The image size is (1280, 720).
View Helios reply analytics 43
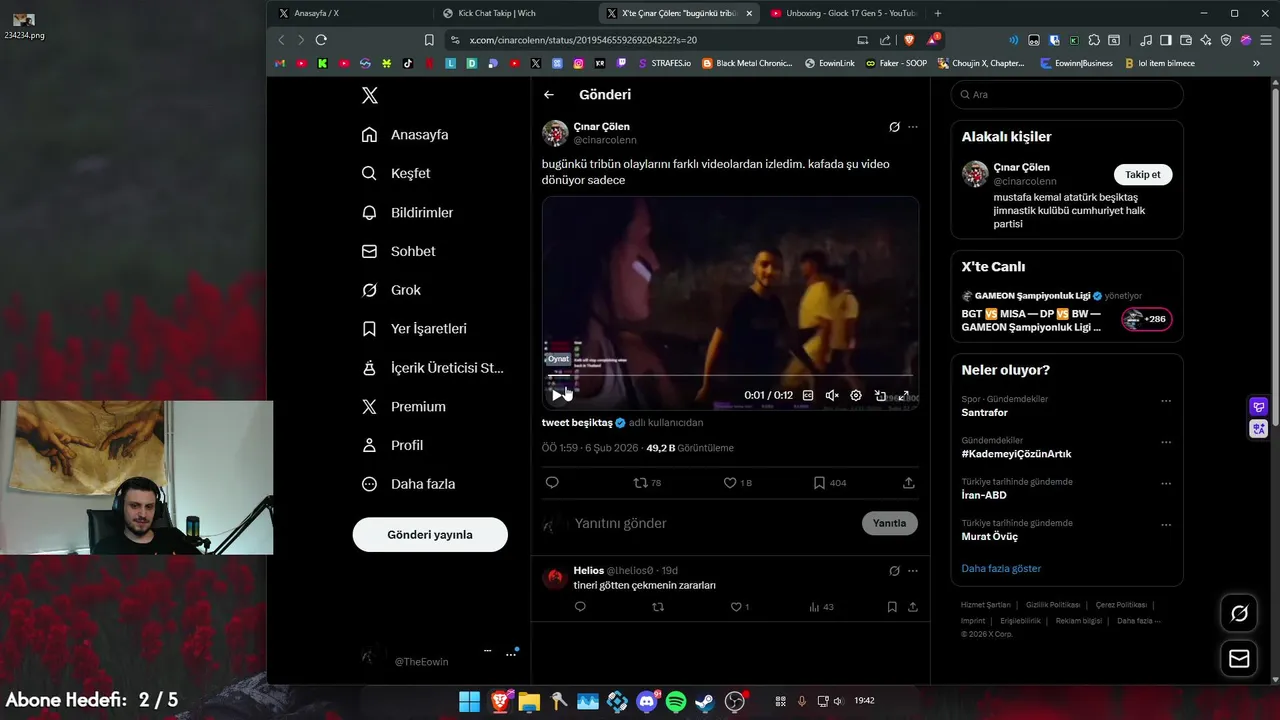point(821,607)
